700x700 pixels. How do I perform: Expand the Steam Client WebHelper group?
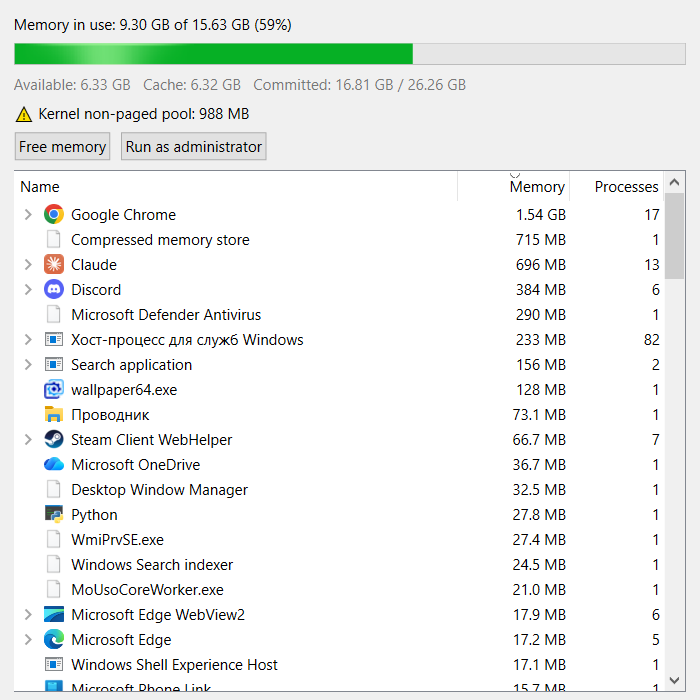(28, 440)
